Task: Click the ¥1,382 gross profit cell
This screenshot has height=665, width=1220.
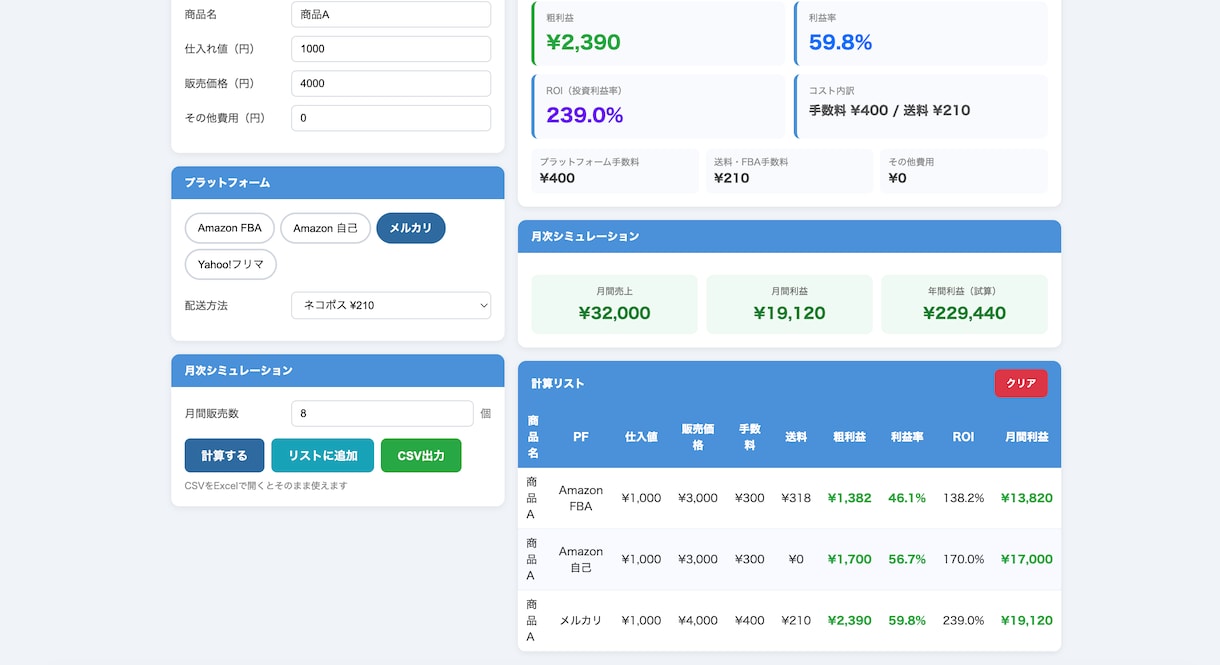Action: [850, 498]
